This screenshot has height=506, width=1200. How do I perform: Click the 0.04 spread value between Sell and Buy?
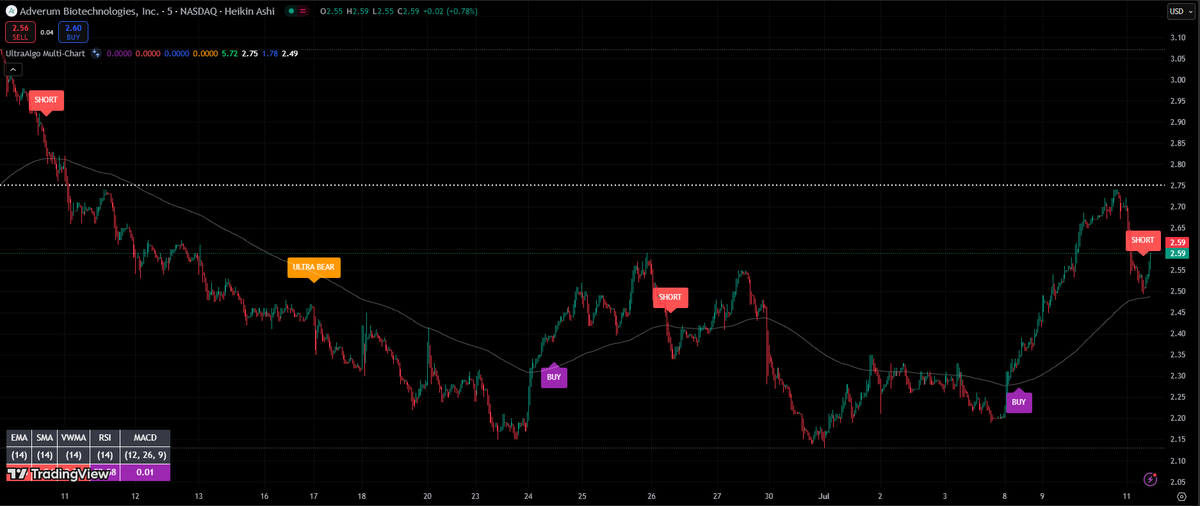click(47, 32)
